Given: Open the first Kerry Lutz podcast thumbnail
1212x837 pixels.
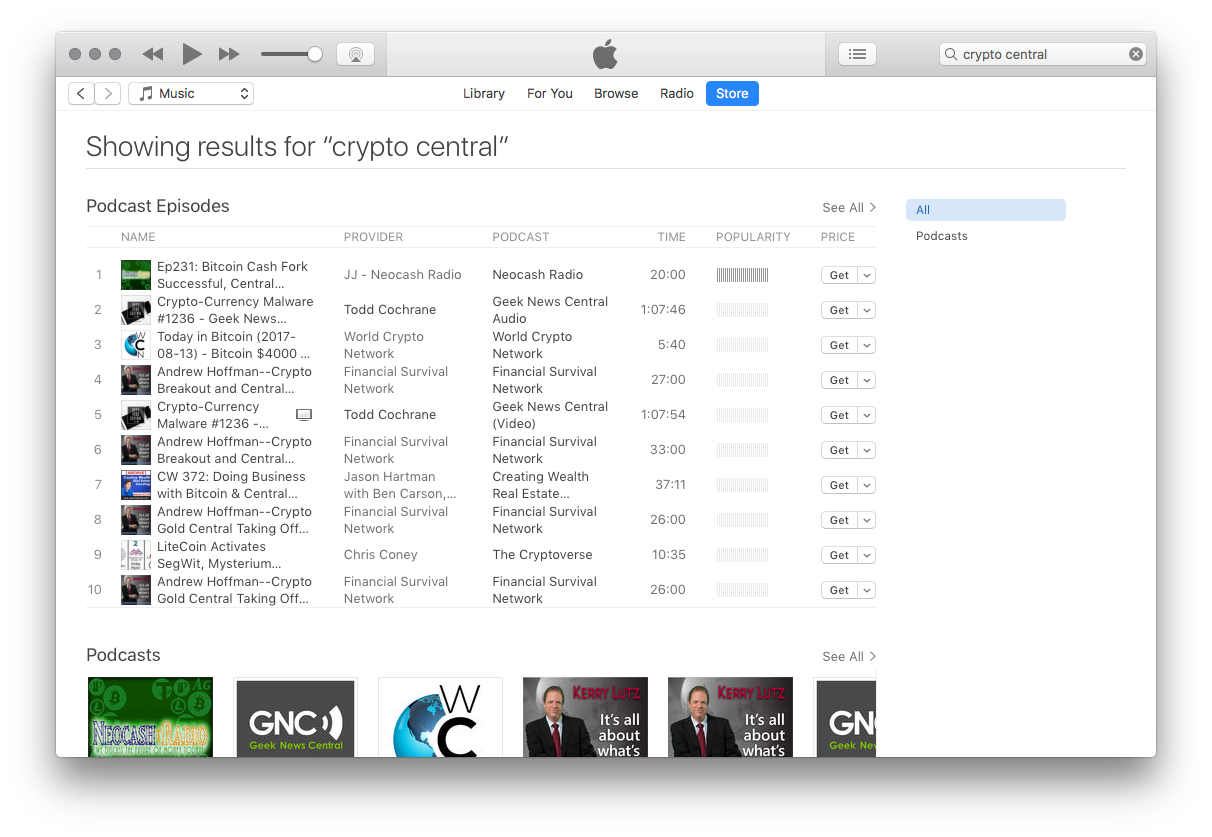Looking at the screenshot, I should tap(585, 717).
